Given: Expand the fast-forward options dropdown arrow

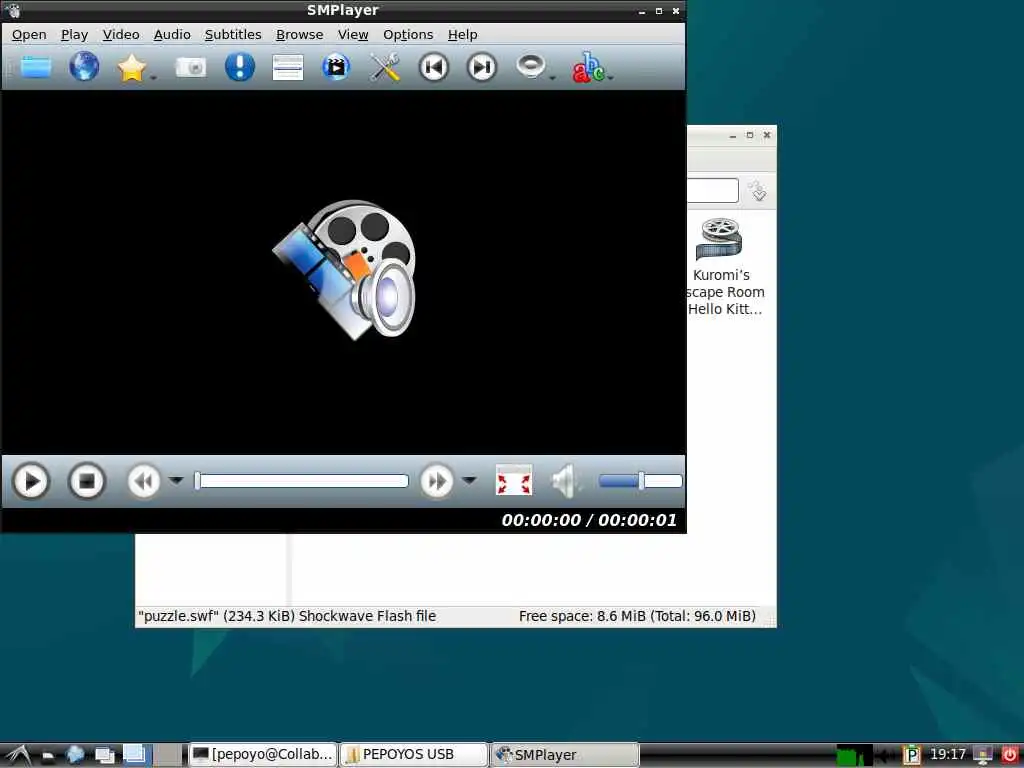Looking at the screenshot, I should [469, 480].
